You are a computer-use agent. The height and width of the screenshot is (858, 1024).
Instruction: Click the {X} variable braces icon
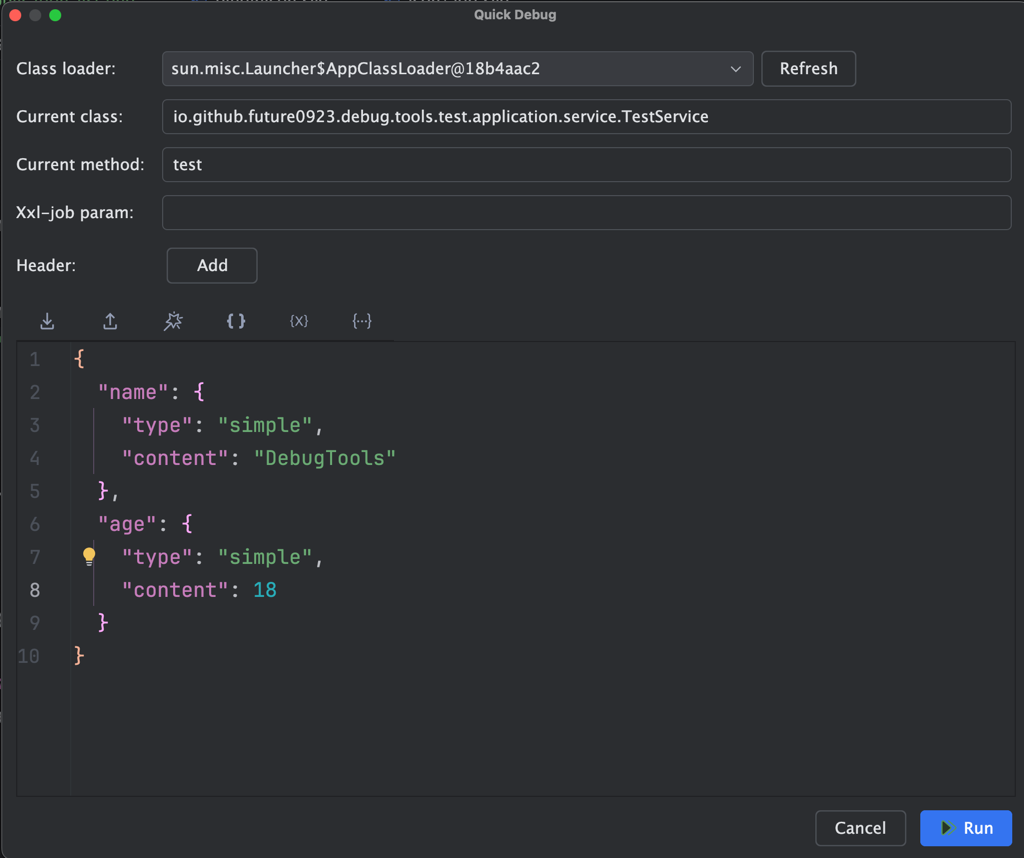tap(298, 321)
